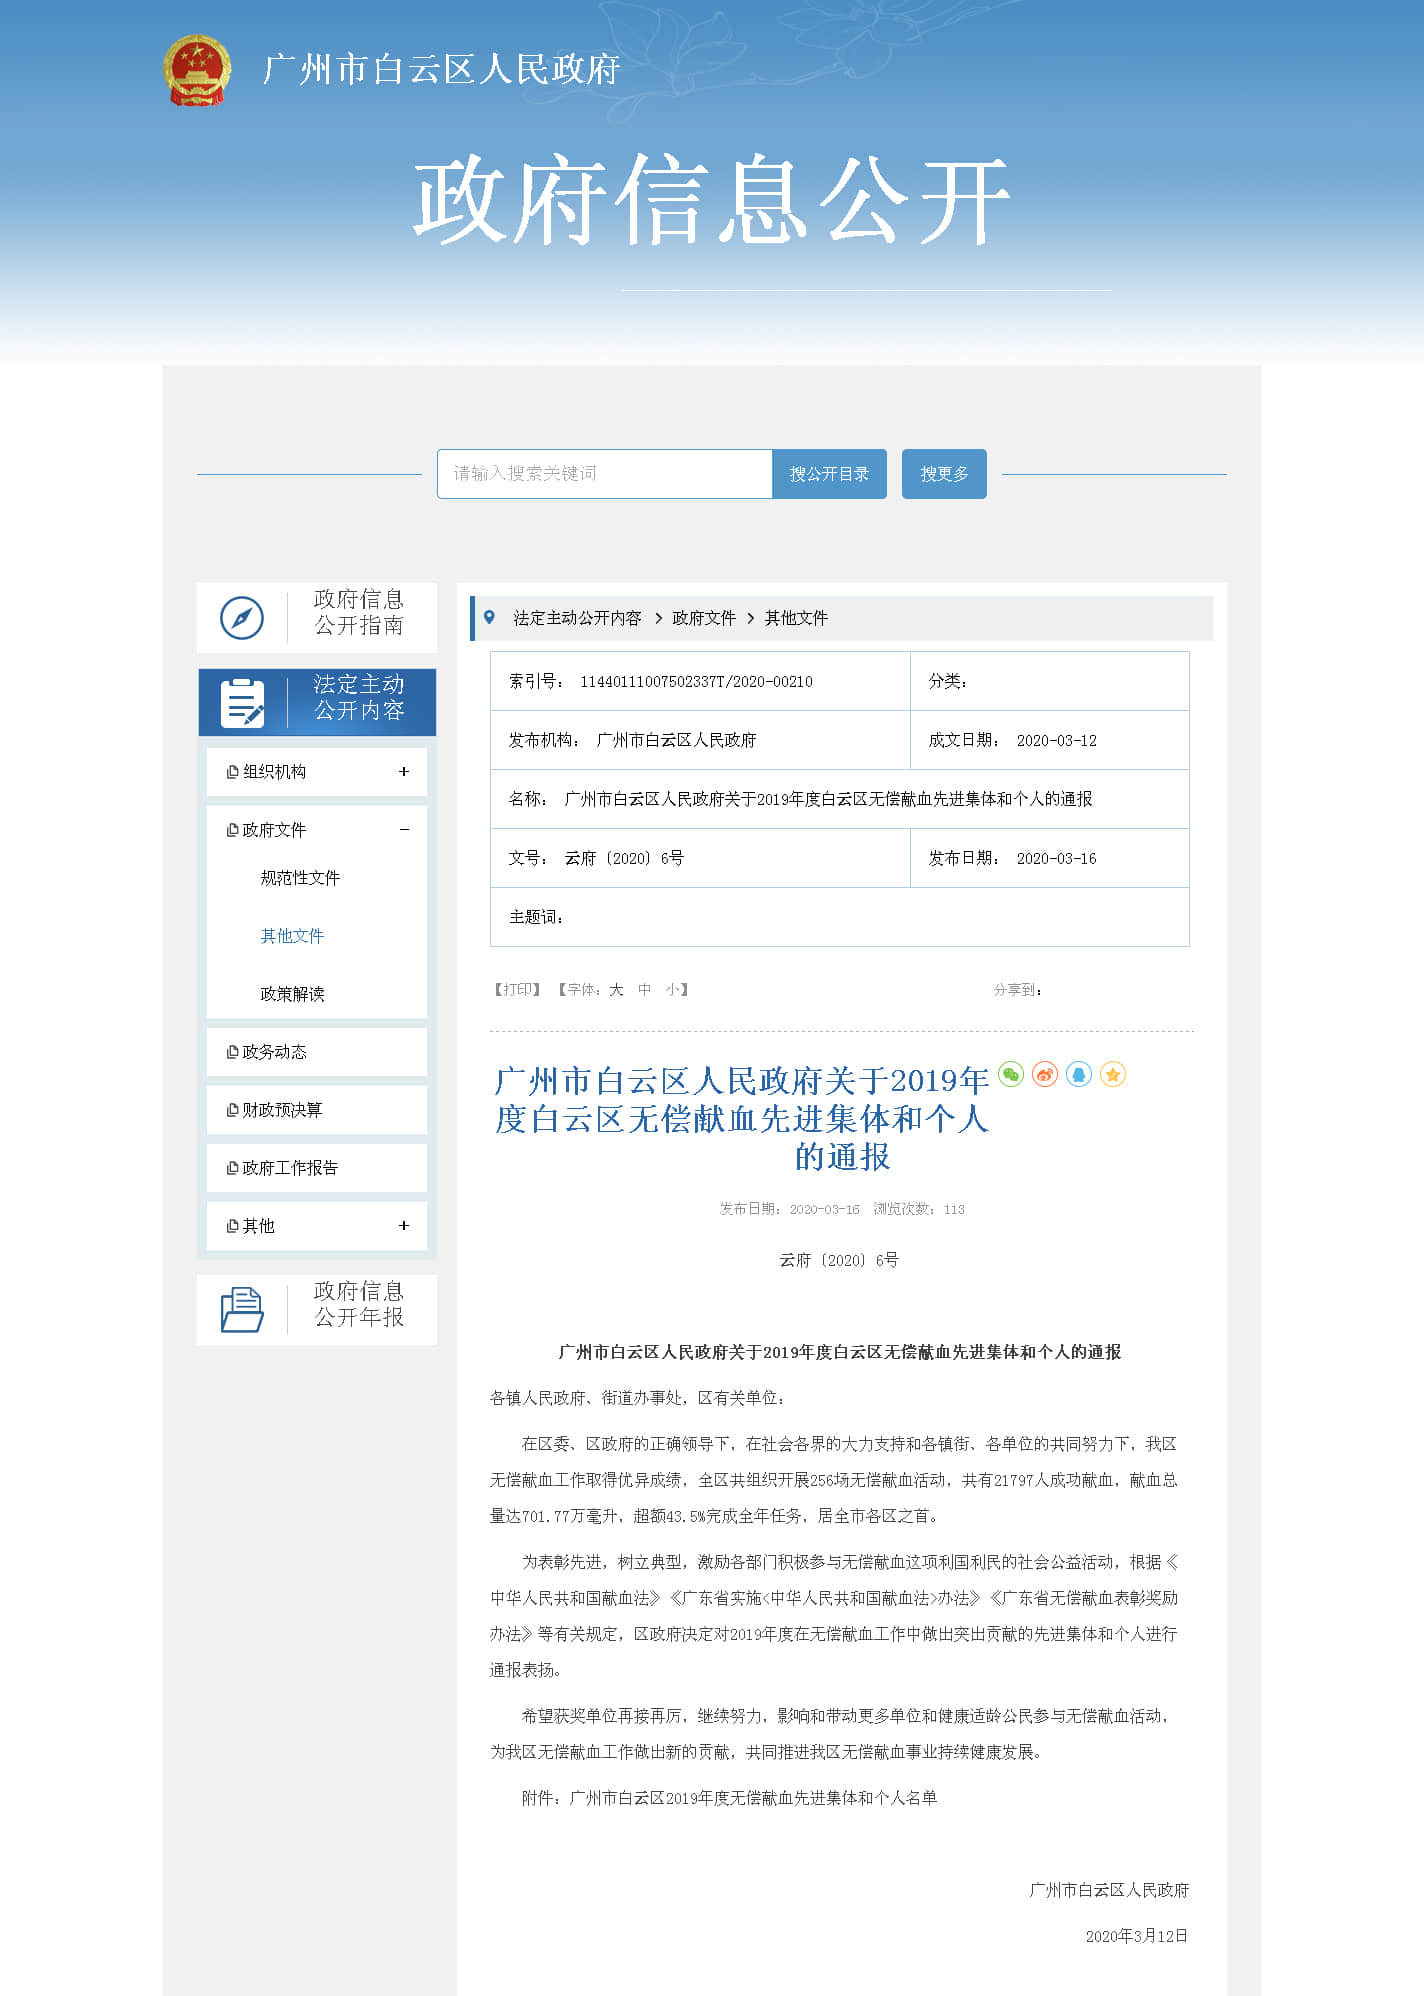Click the attachment line starting with 附件
The height and width of the screenshot is (1996, 1424).
pos(729,1798)
